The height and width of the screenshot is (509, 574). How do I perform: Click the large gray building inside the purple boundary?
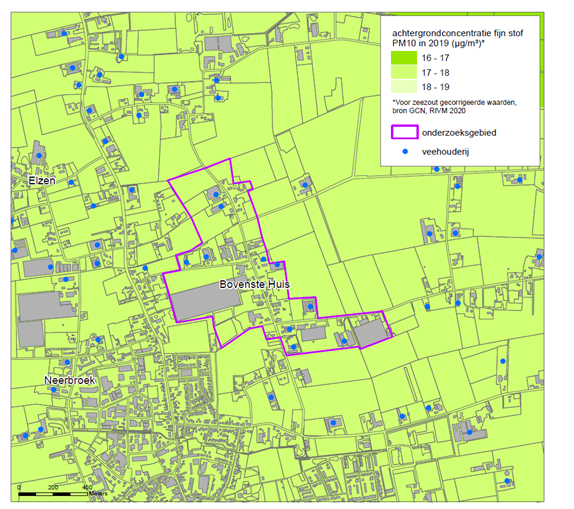click(206, 302)
